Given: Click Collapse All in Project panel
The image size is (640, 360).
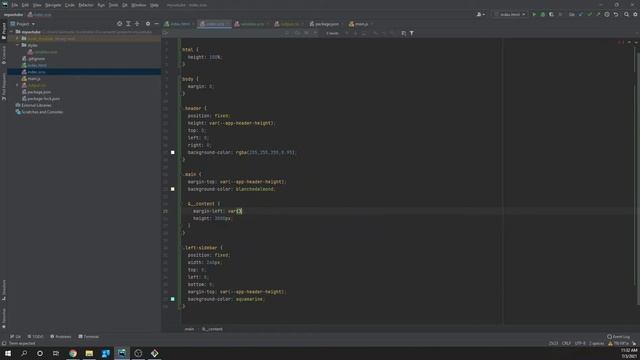Looking at the screenshot, I should coord(137,24).
